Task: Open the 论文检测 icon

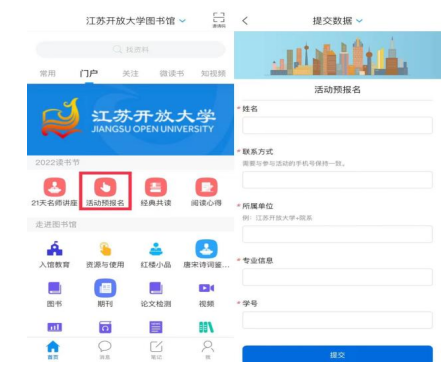Action: click(156, 288)
